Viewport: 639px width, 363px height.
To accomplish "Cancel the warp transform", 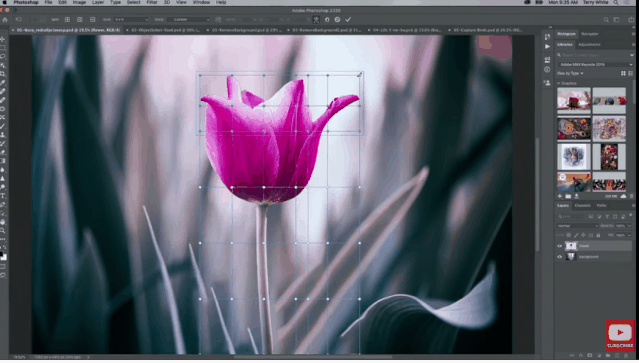I will (337, 19).
